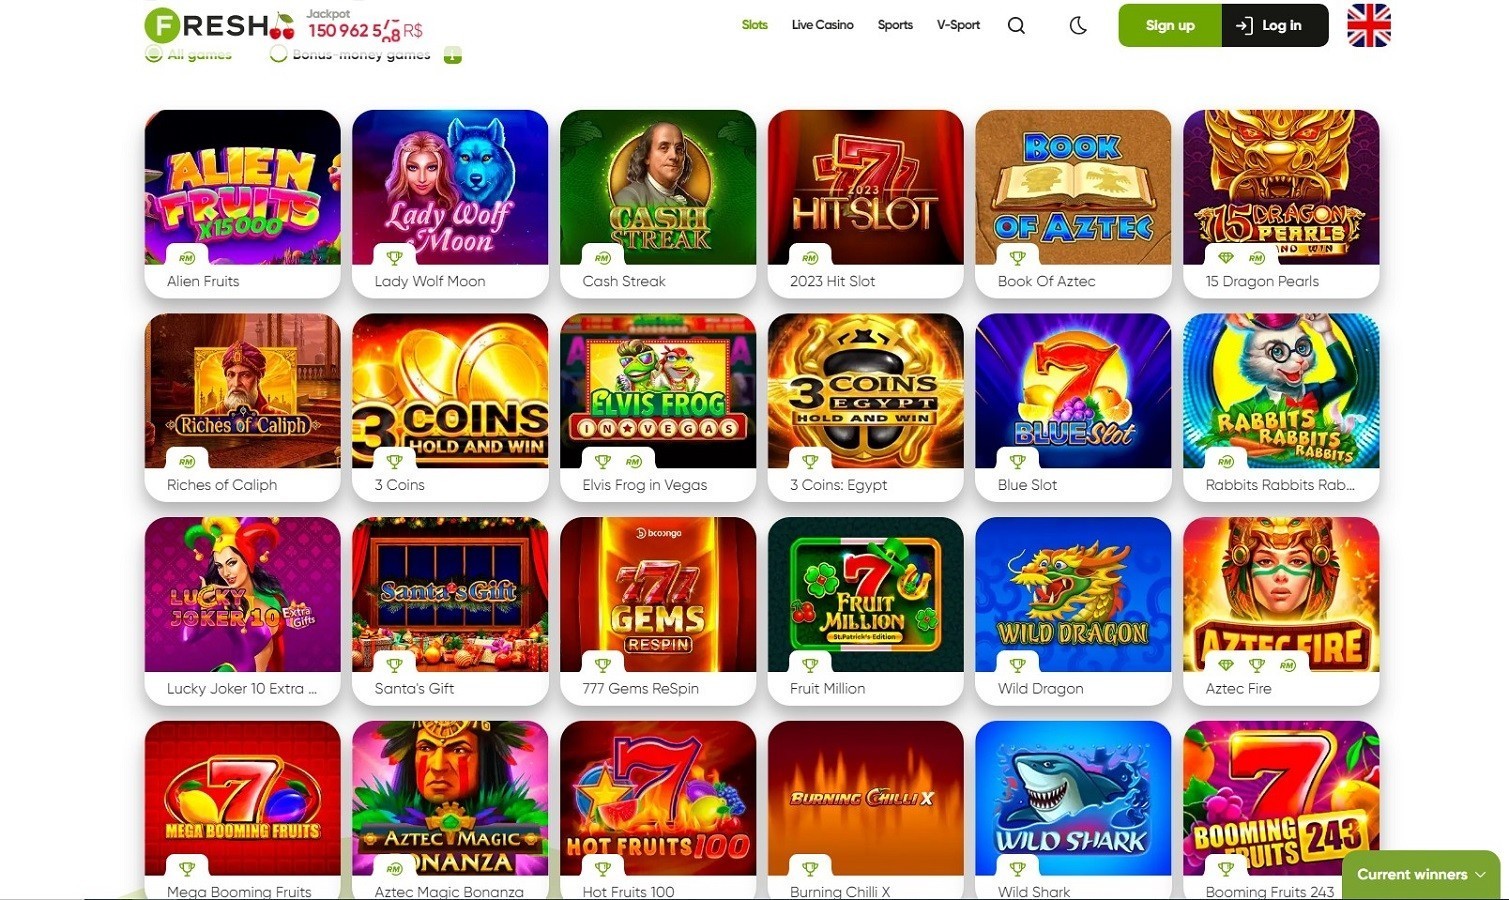This screenshot has width=1509, height=900.
Task: Click the Sign up button
Action: [x=1170, y=25]
